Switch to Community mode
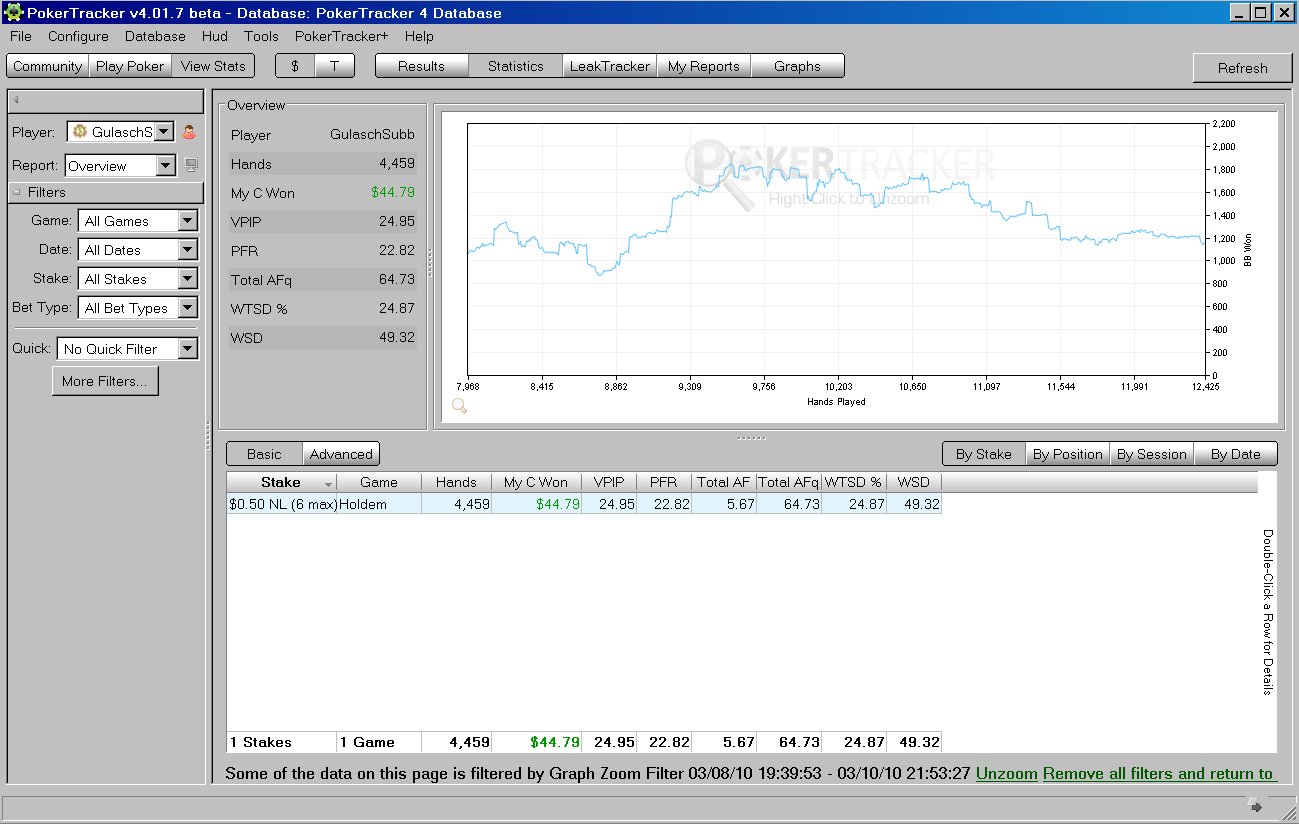The height and width of the screenshot is (824, 1299). click(x=48, y=66)
